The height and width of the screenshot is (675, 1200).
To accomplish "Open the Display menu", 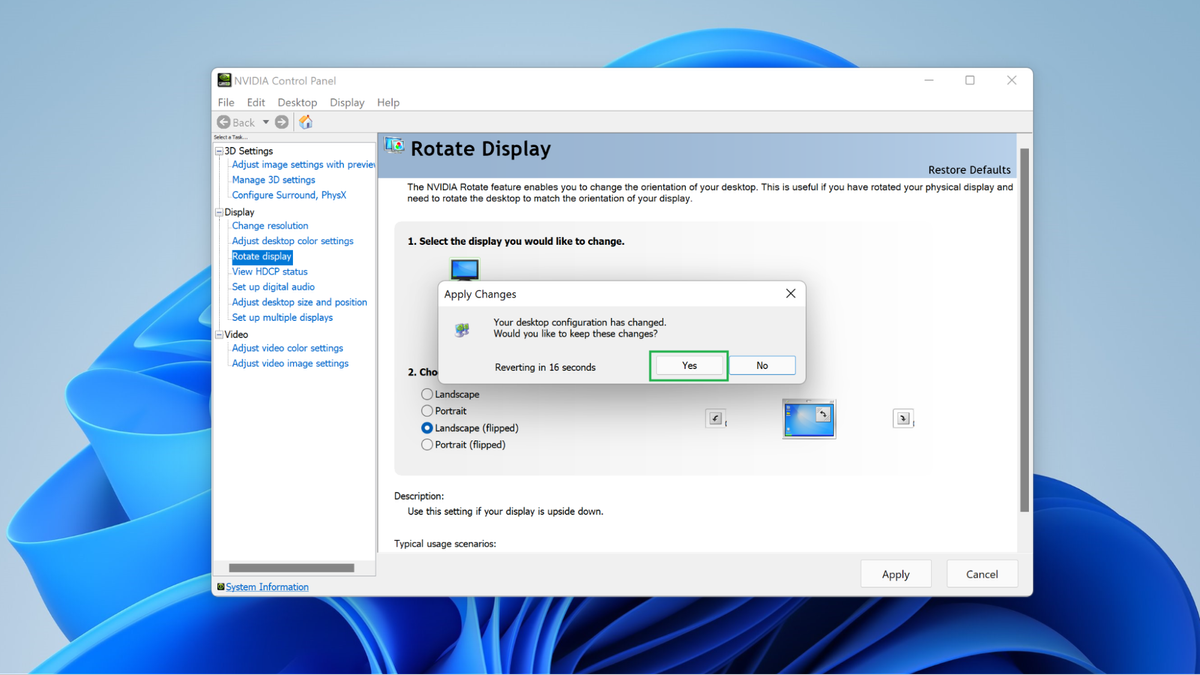I will (346, 102).
